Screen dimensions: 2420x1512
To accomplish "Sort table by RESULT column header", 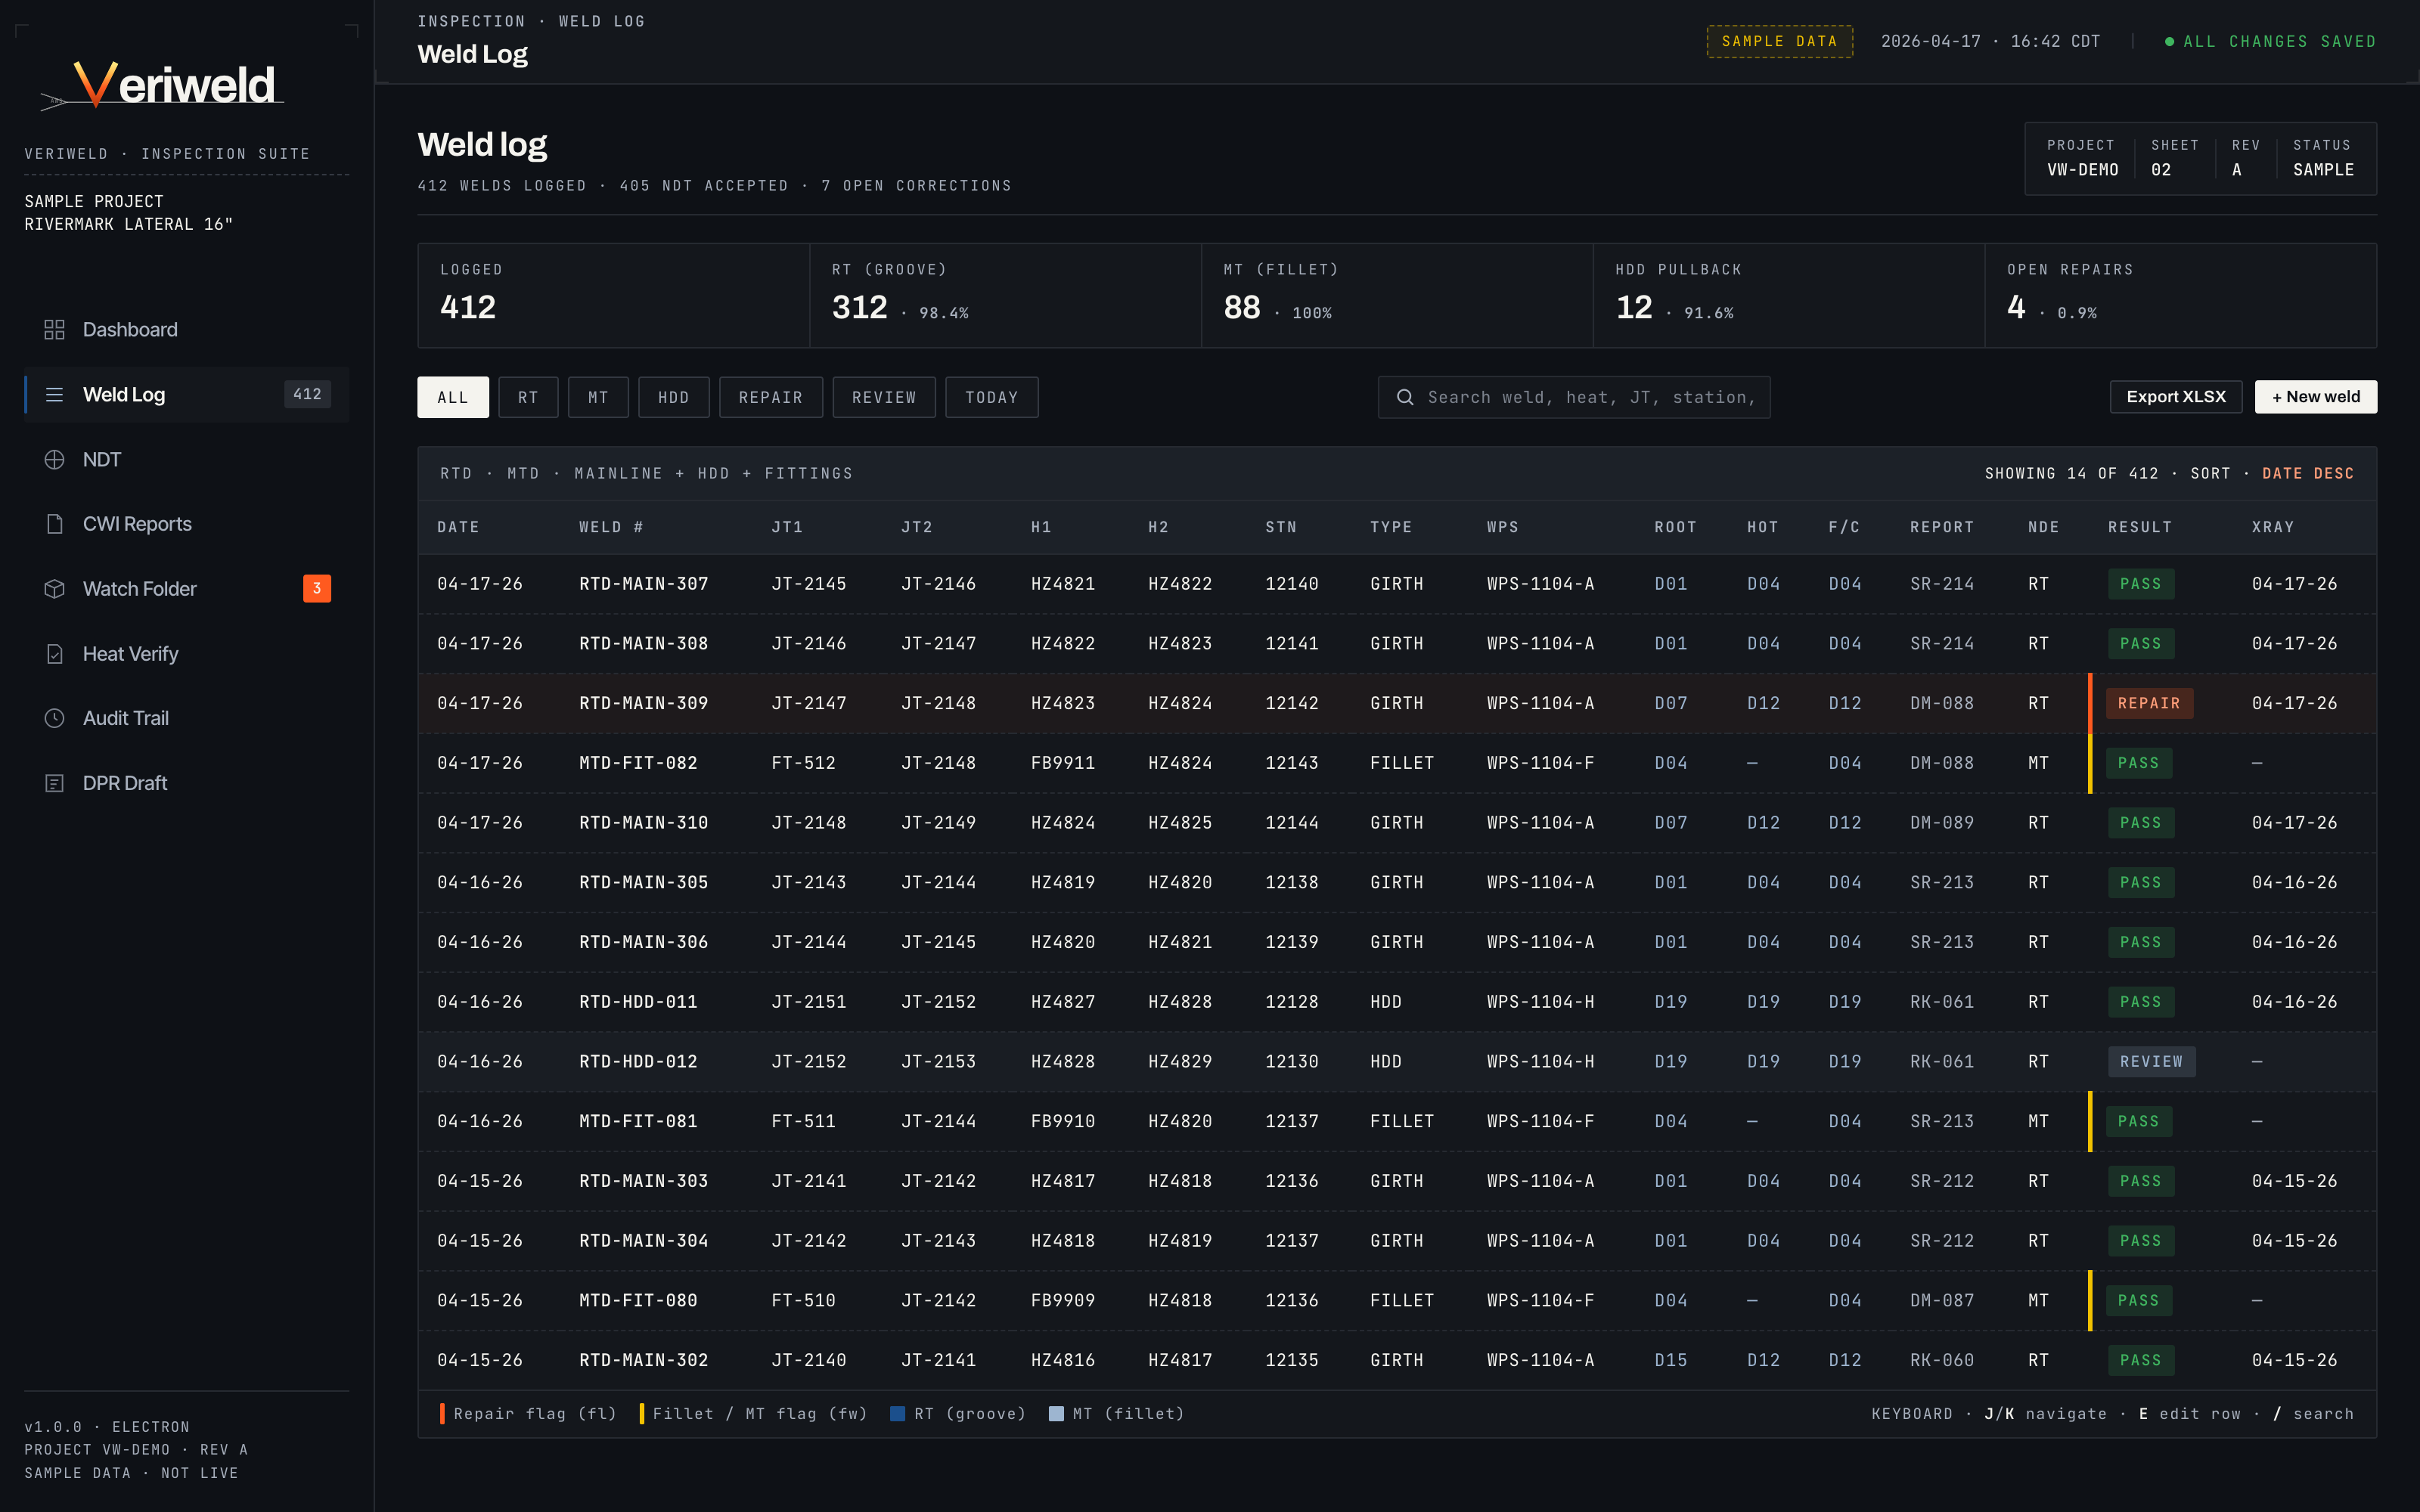I will pyautogui.click(x=2139, y=527).
